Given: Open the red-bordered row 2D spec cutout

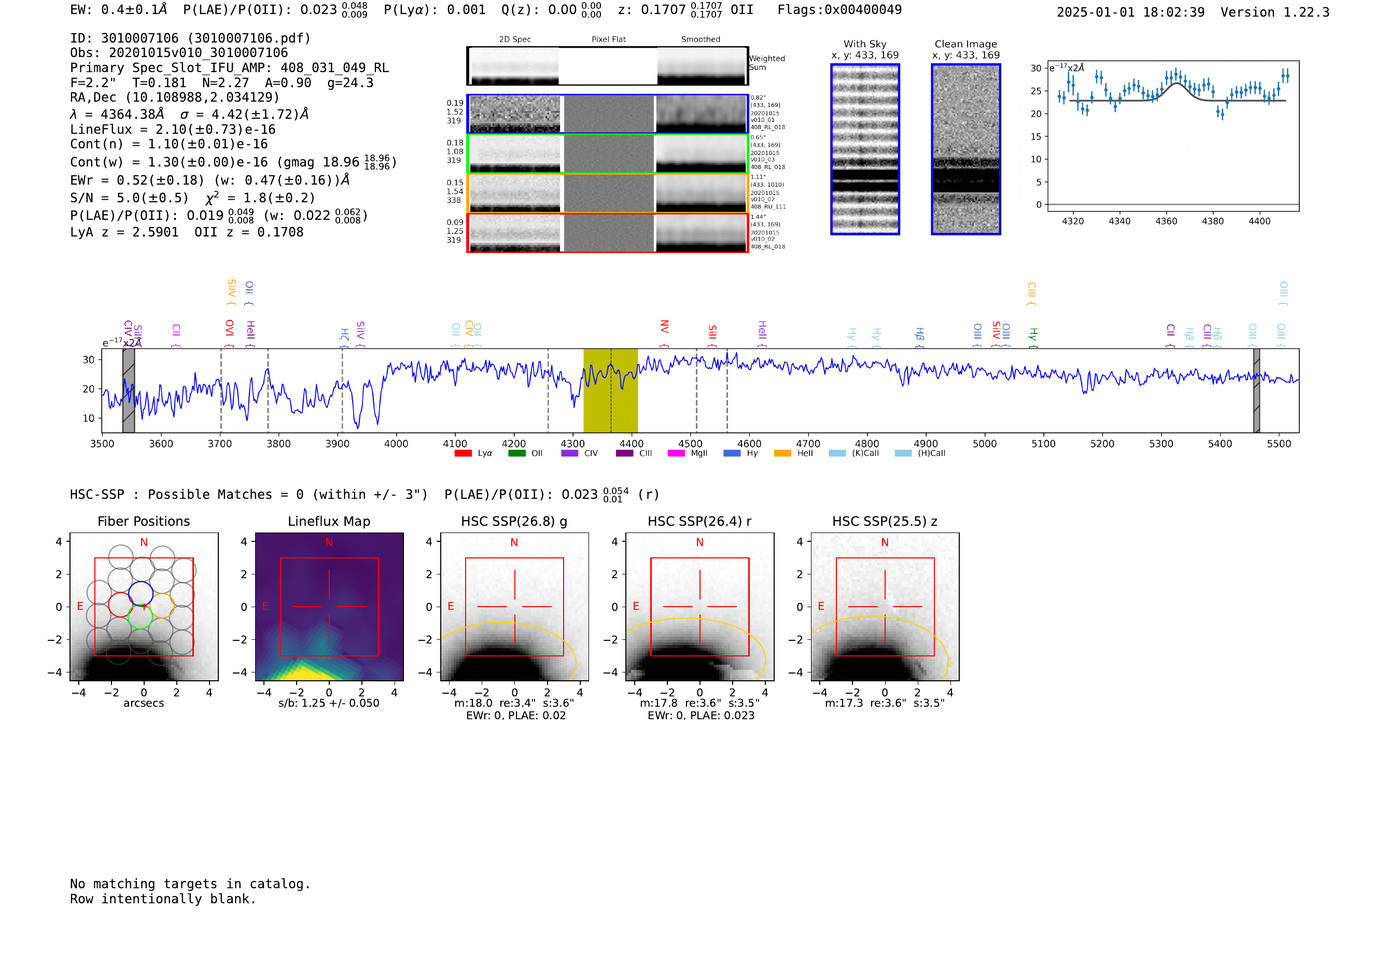Looking at the screenshot, I should click(x=515, y=233).
